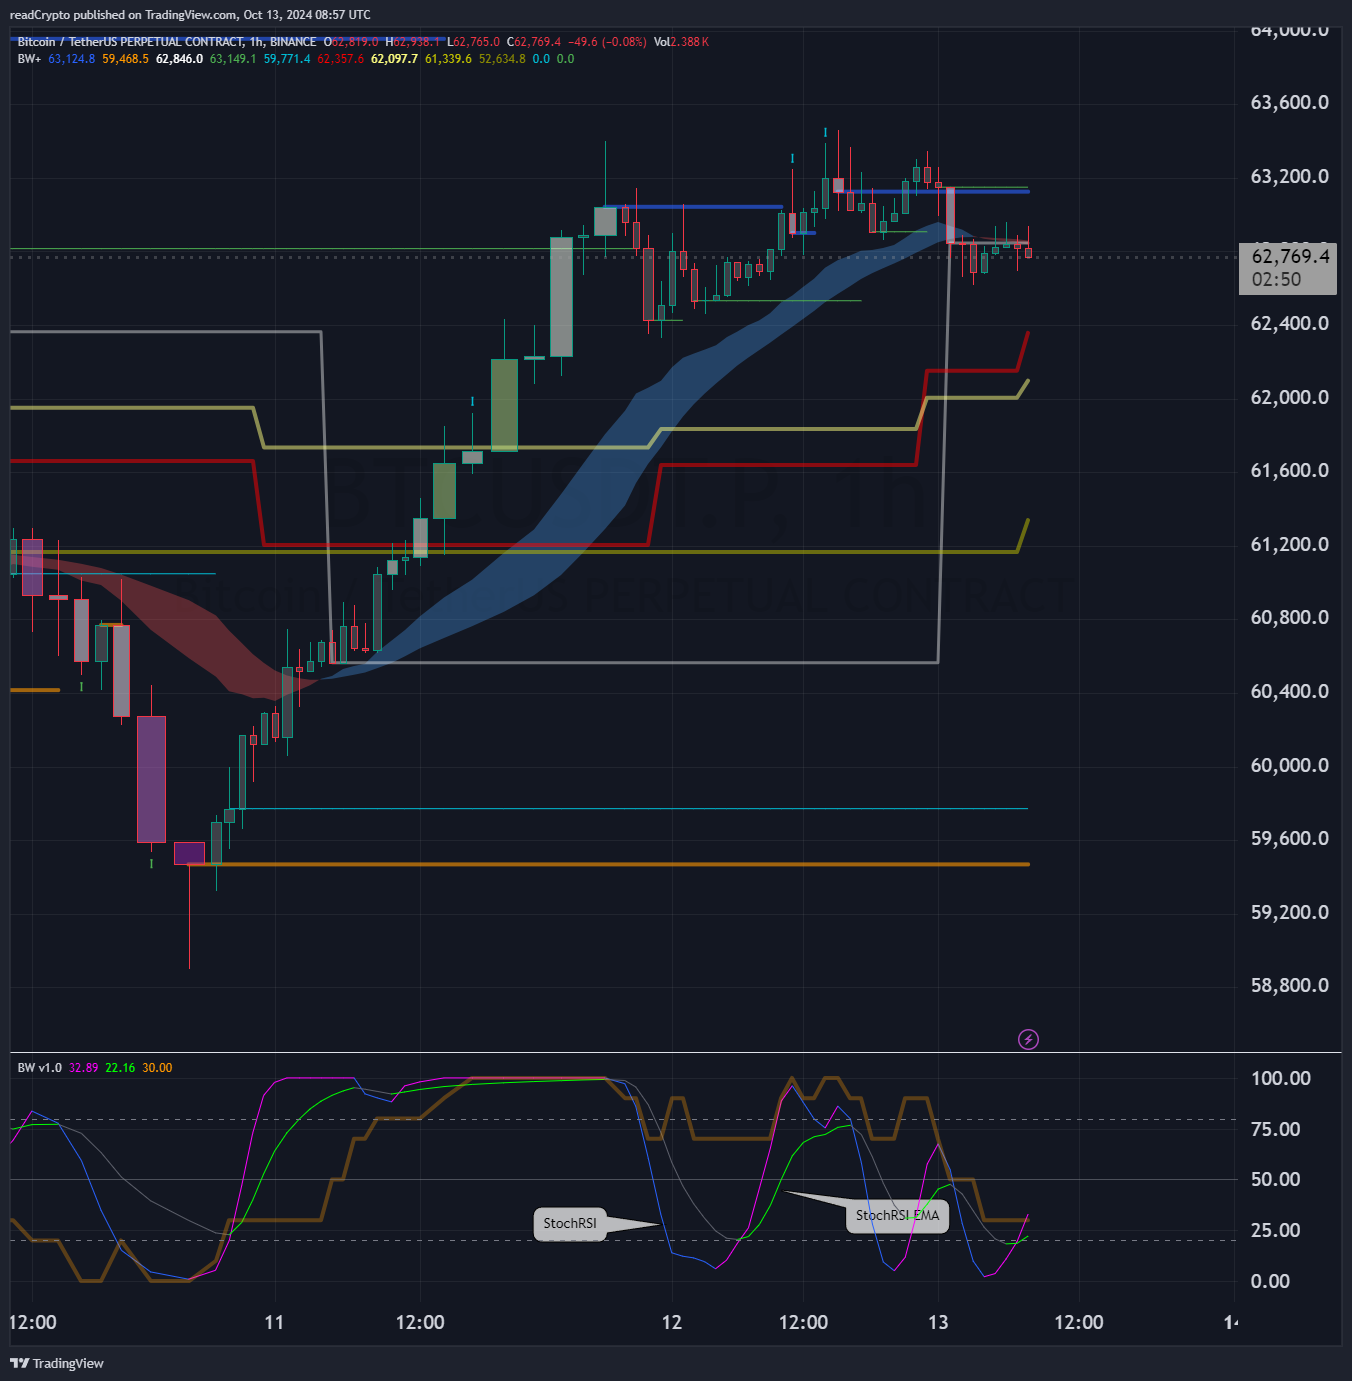Click the 75.00 oscillator axis label

click(x=1276, y=1130)
